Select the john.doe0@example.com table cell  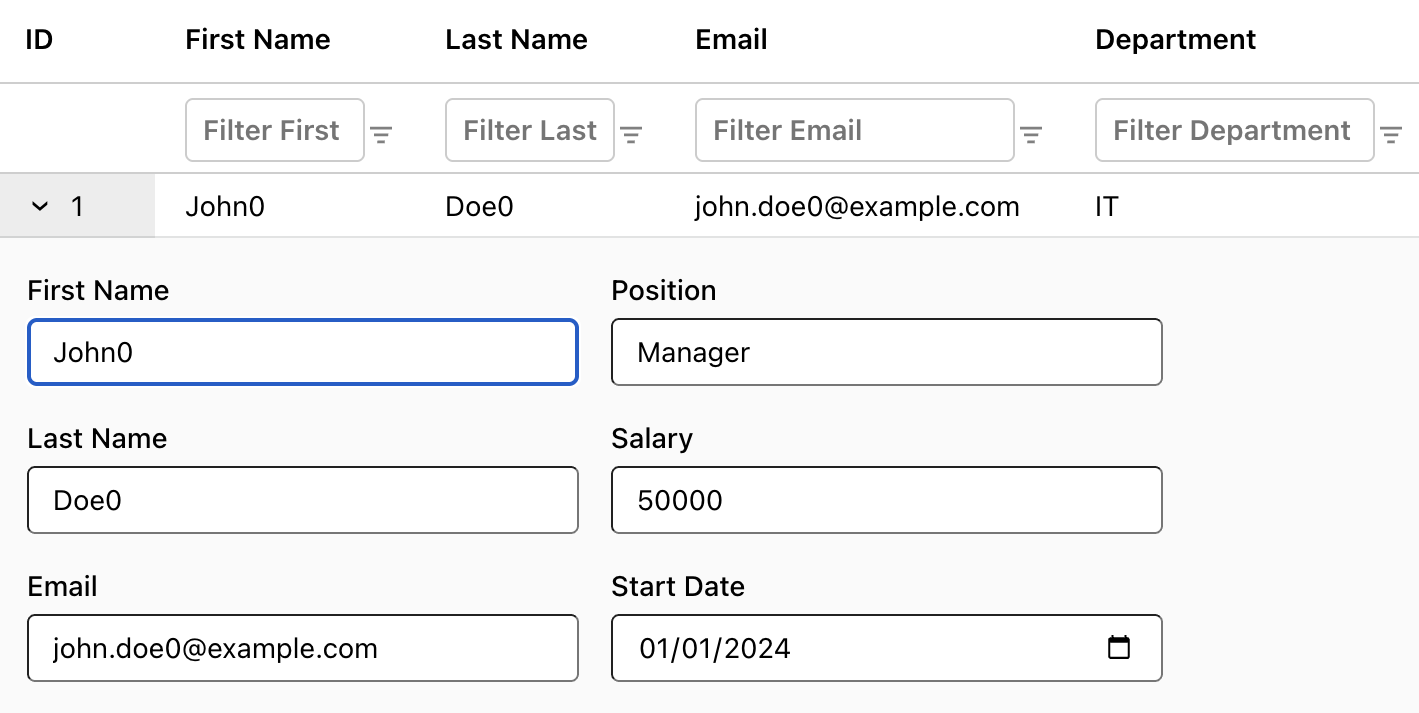857,207
